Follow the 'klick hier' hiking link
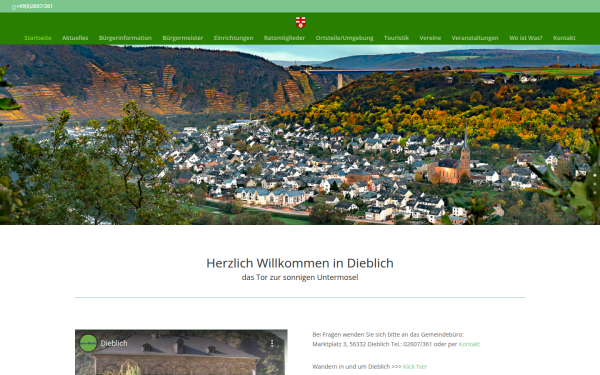600x375 pixels. [415, 367]
